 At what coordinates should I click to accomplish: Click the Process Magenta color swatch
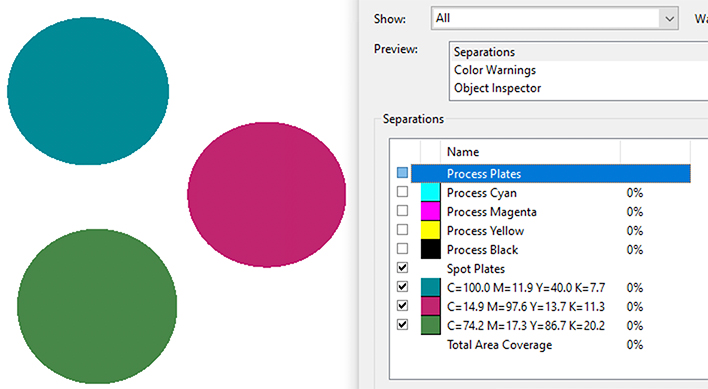click(x=430, y=211)
